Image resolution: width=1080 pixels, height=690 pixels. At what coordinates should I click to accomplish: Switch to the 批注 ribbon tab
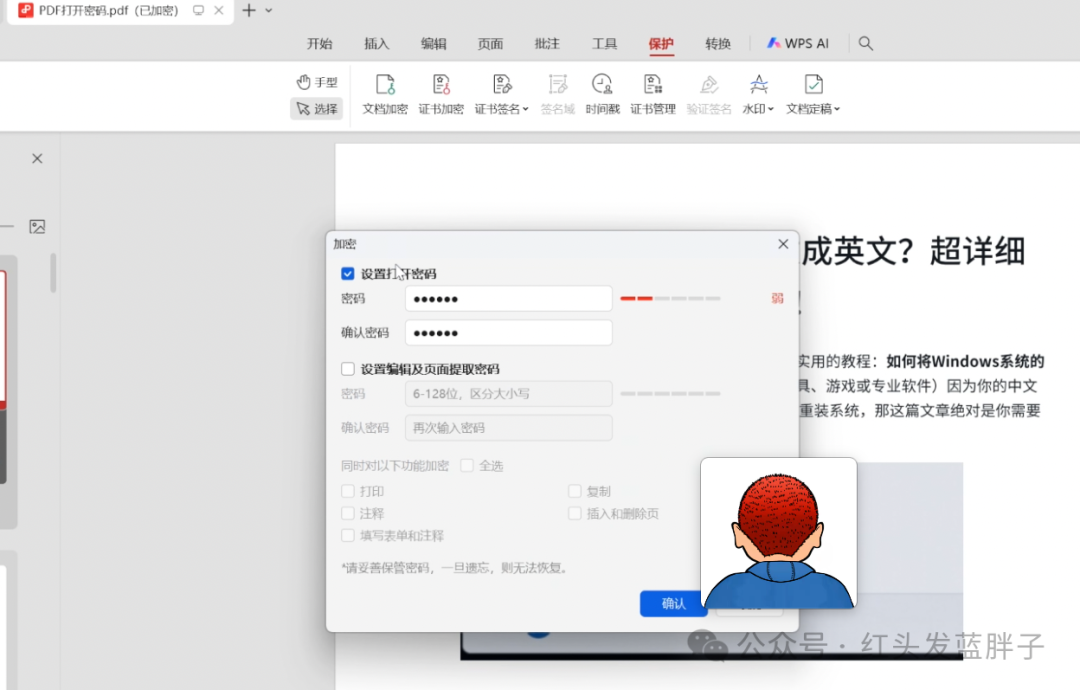tap(547, 44)
